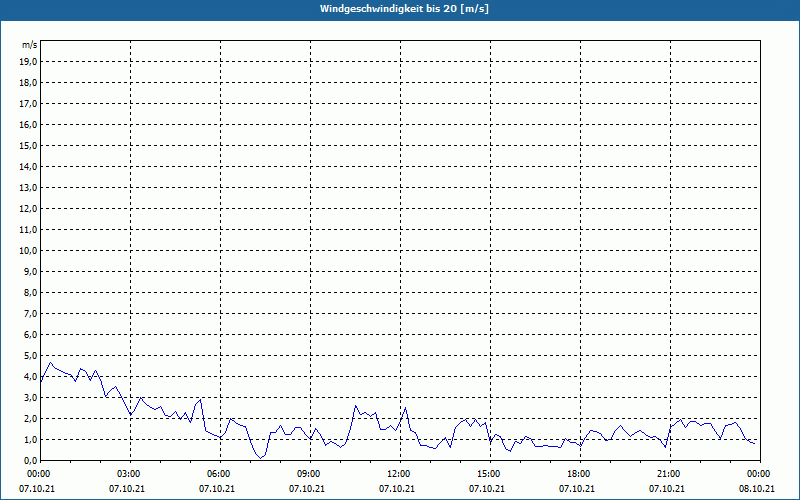
Task: Click the wind speed spike near 10:30
Action: pyautogui.click(x=356, y=406)
